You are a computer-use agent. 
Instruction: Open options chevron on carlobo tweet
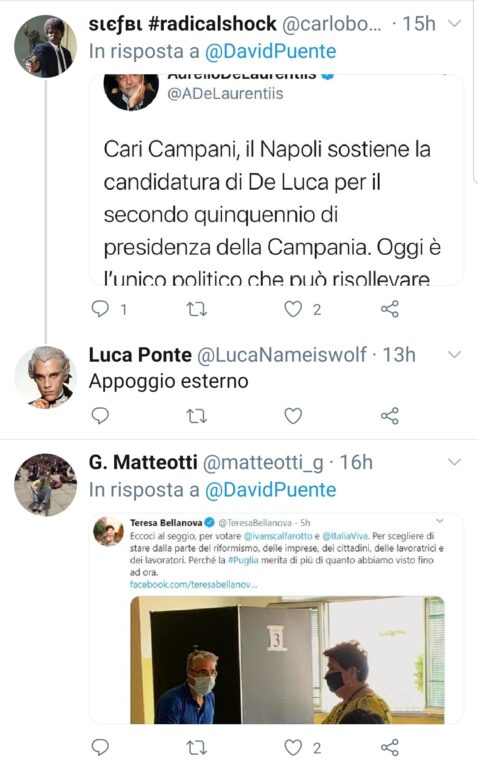(455, 24)
